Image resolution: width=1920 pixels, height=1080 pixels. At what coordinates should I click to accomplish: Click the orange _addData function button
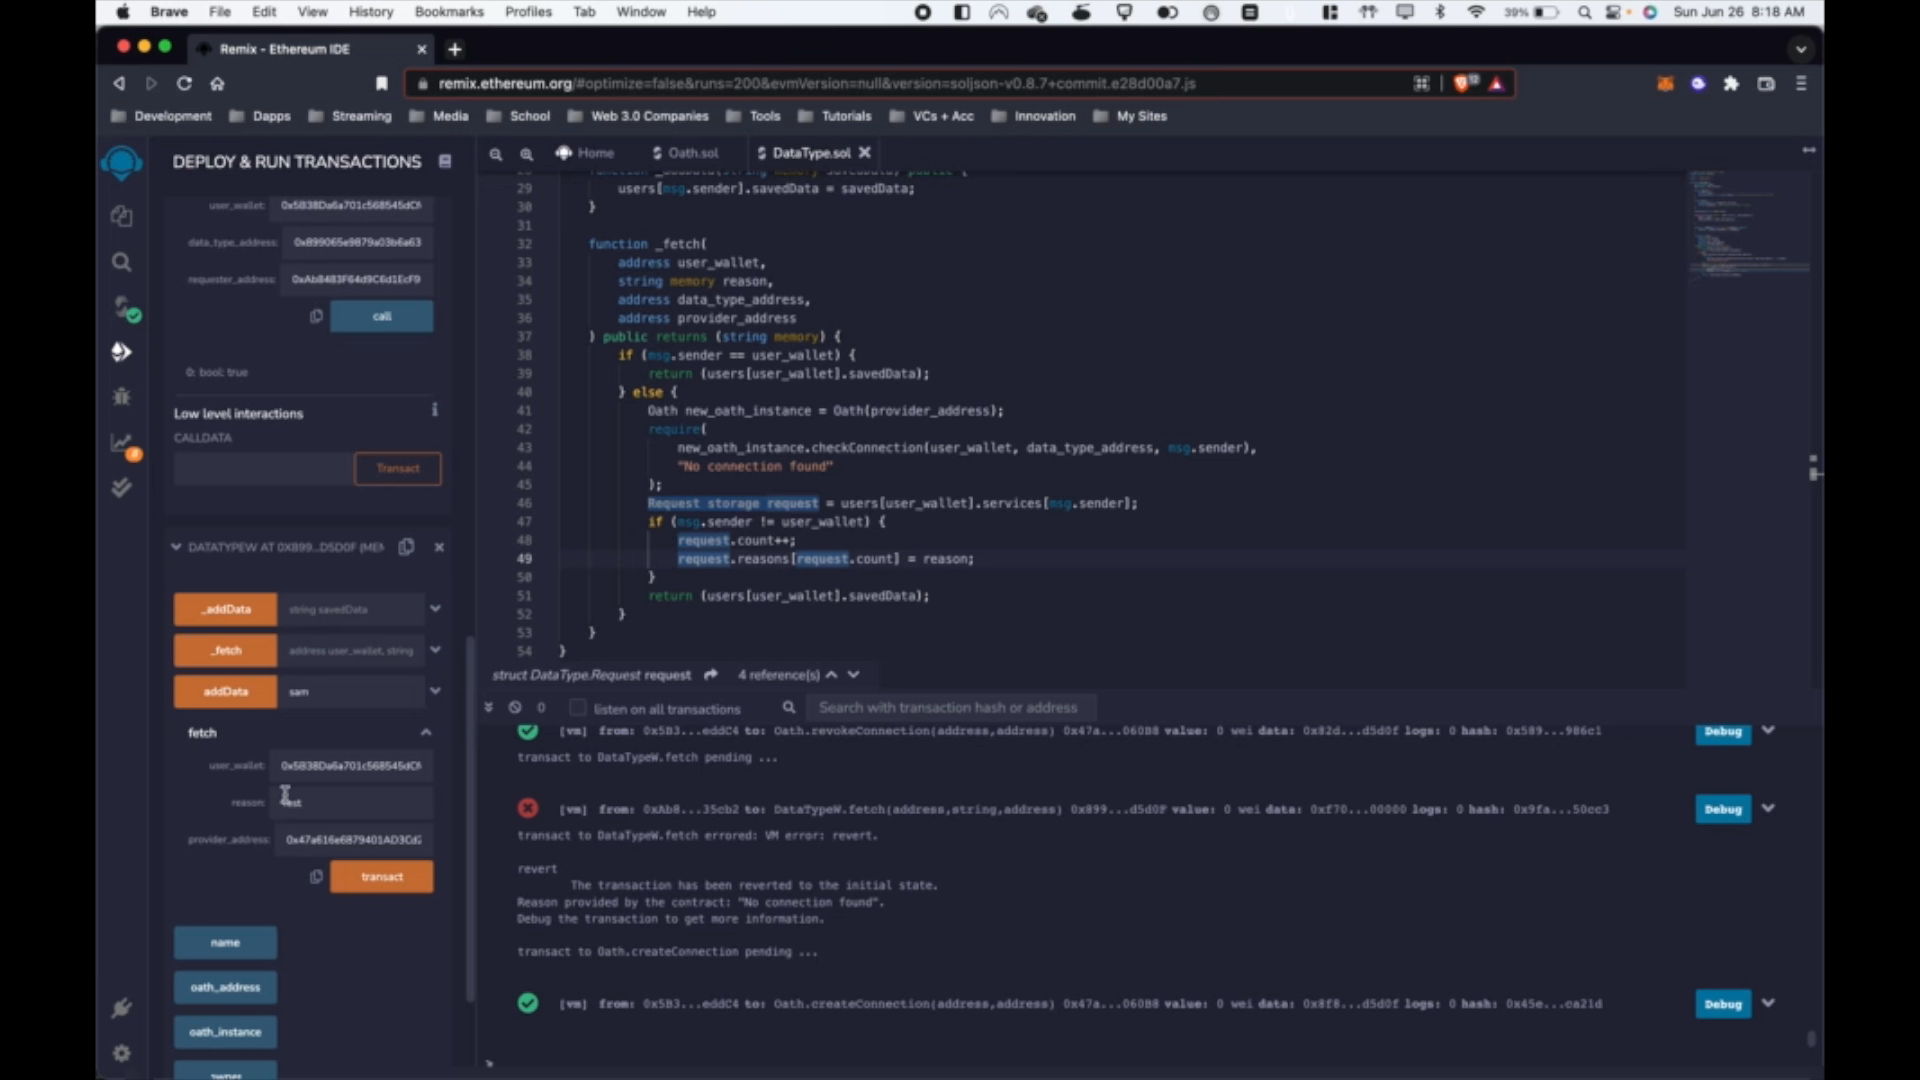tap(226, 609)
